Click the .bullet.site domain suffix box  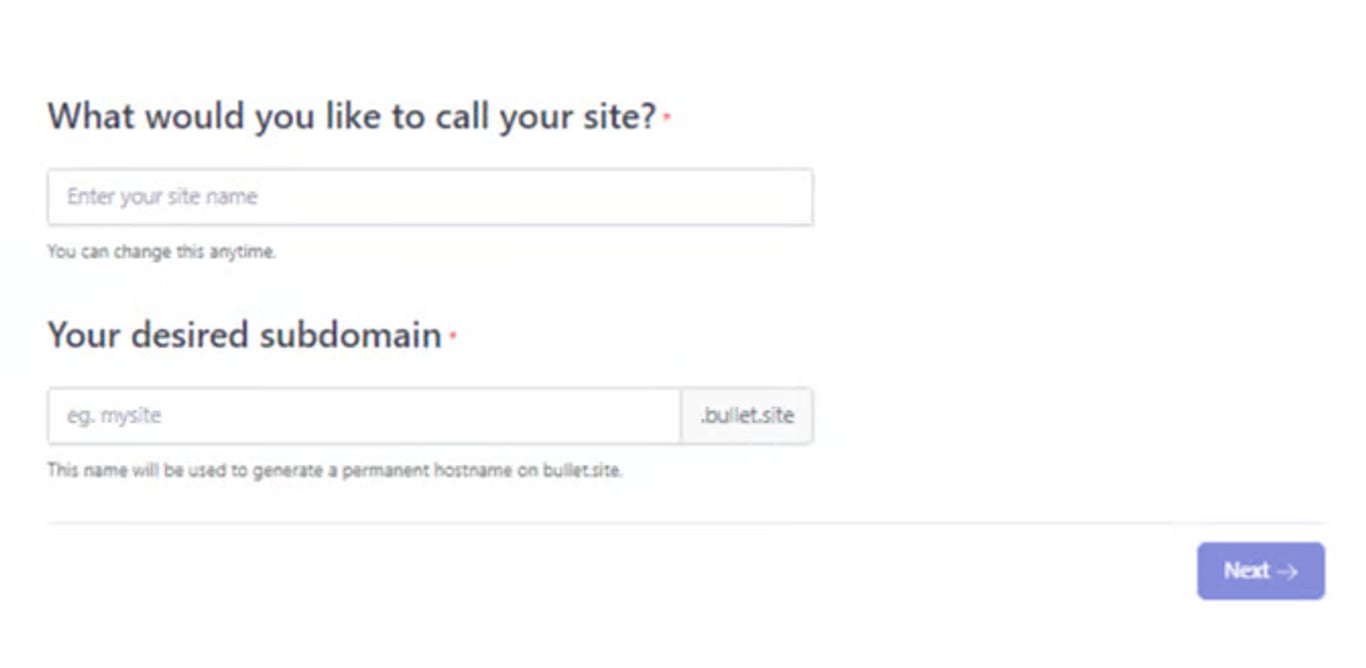(747, 416)
